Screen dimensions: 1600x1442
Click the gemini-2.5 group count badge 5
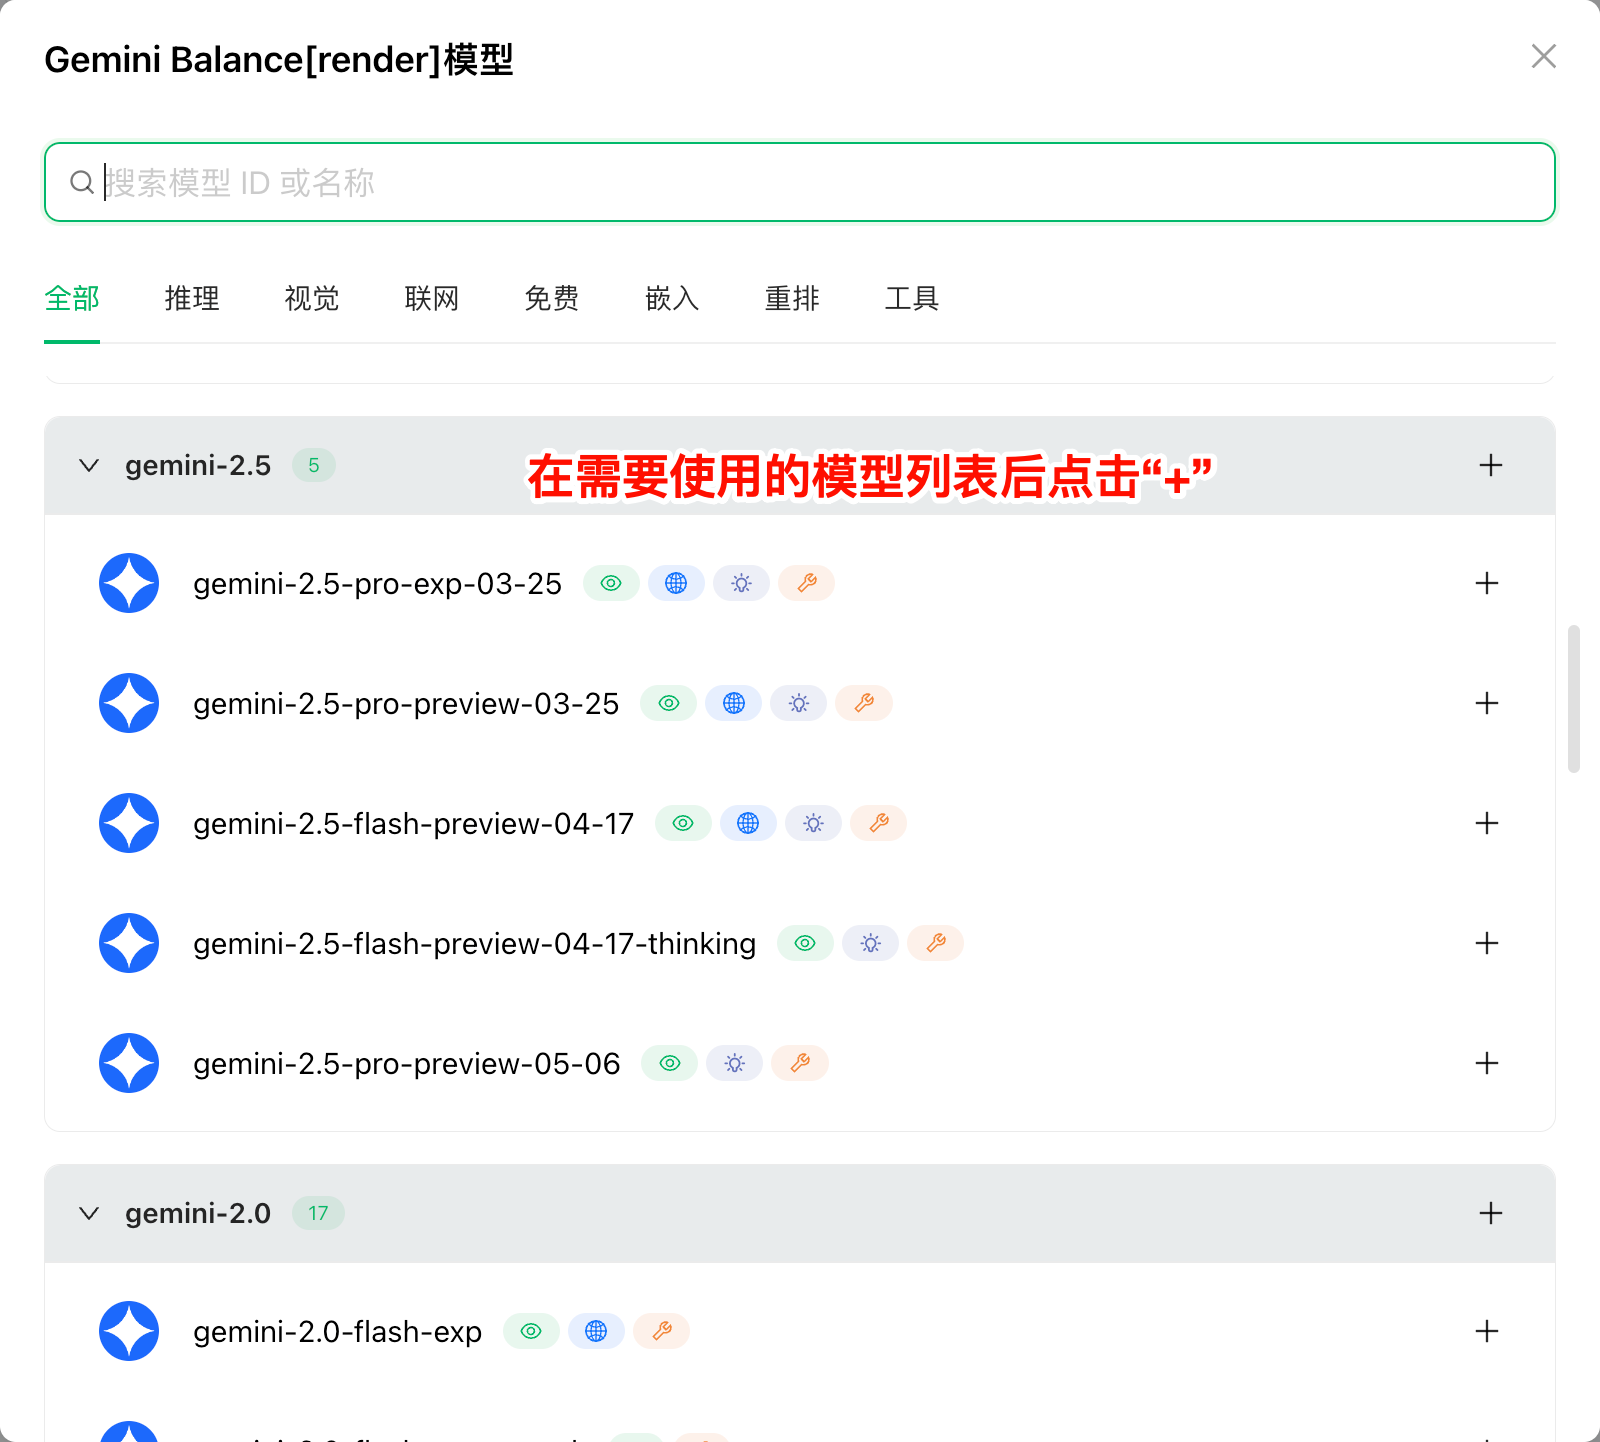[314, 465]
